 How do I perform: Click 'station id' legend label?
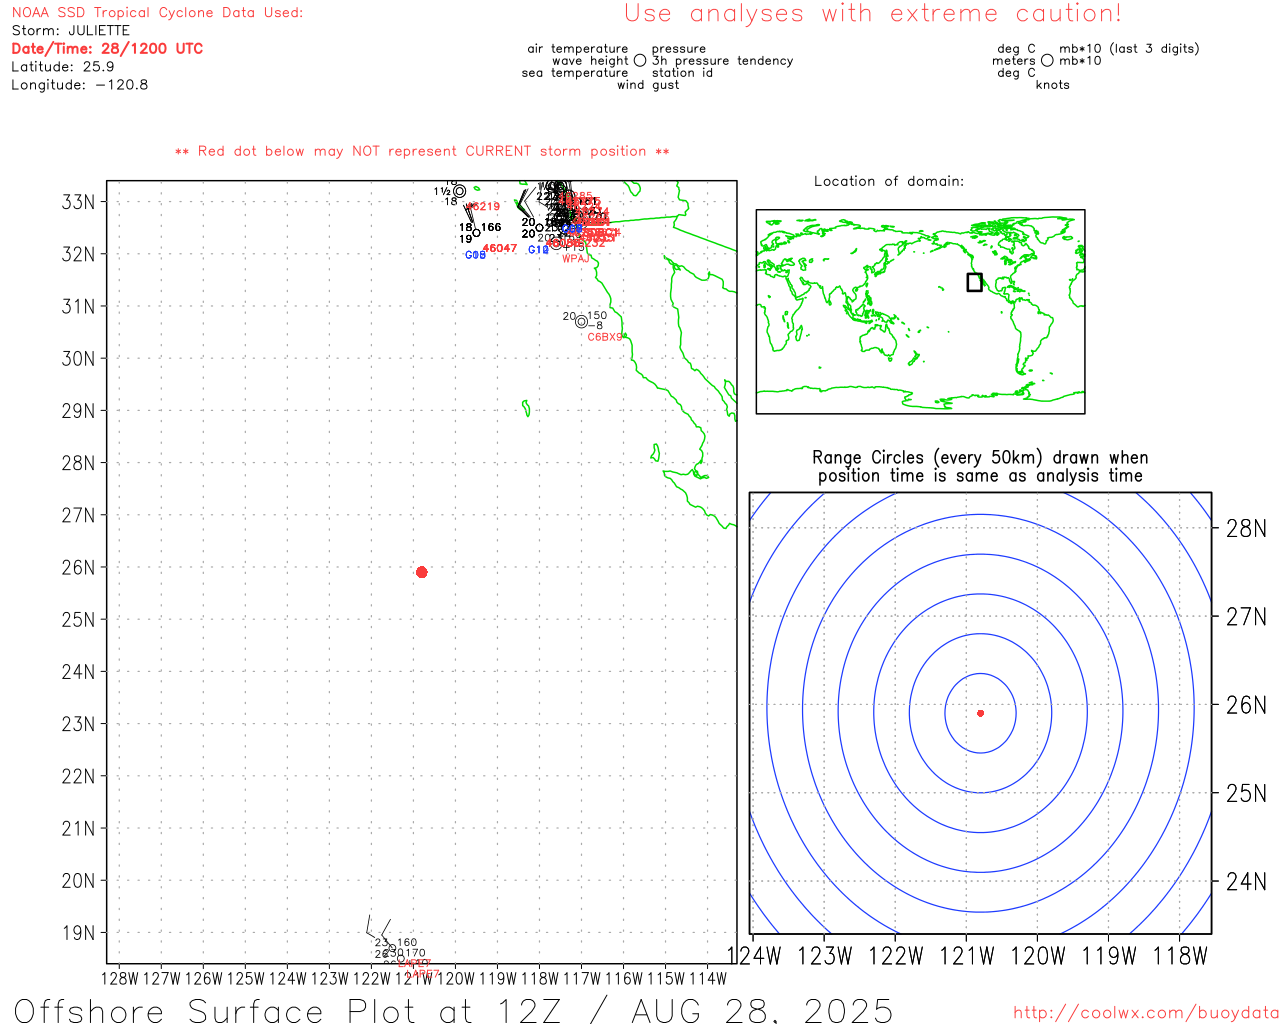[x=683, y=72]
